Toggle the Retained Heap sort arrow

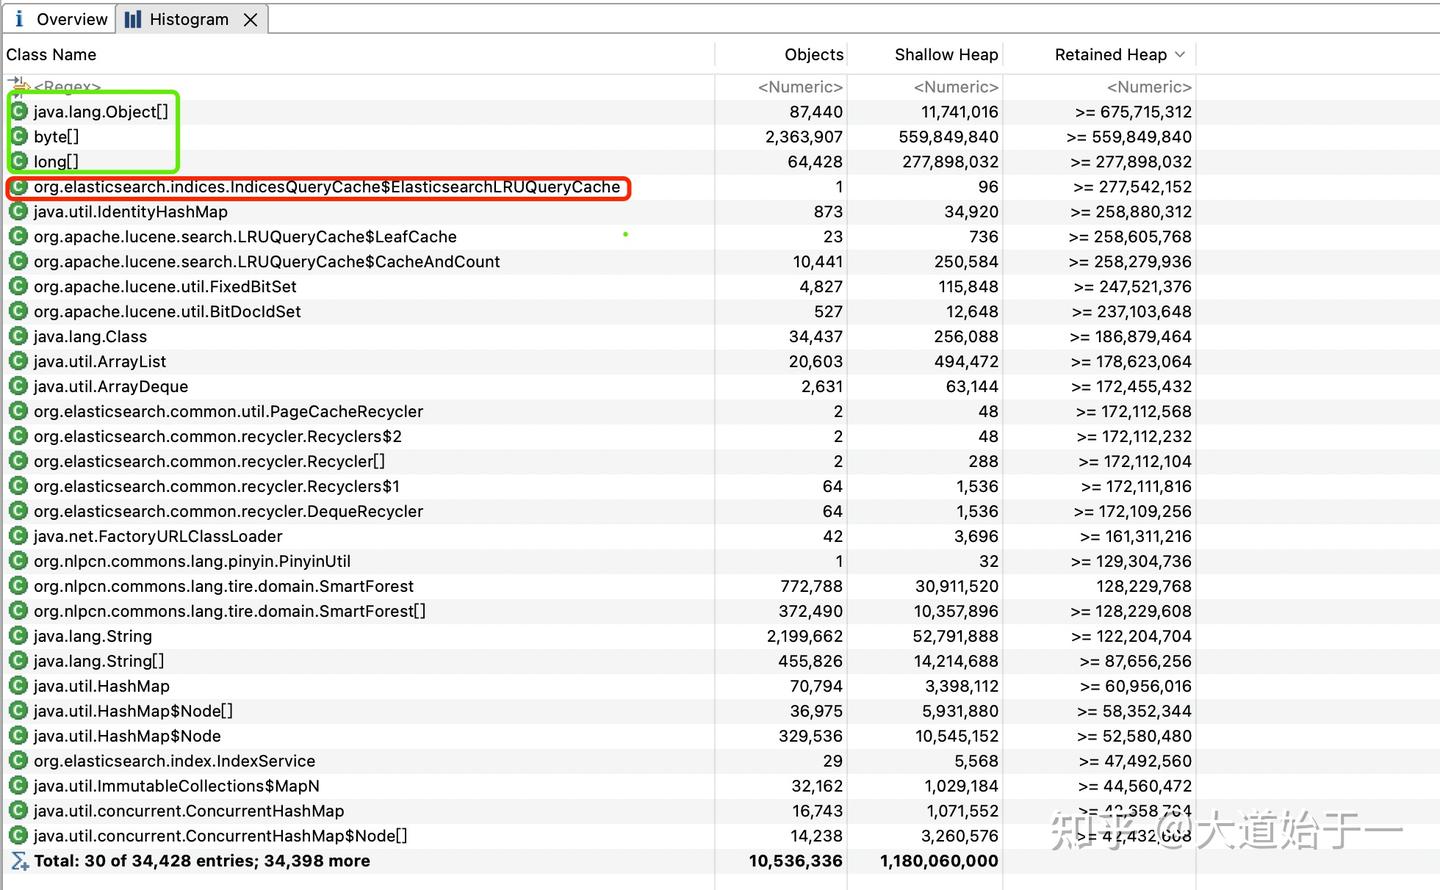[x=1180, y=55]
